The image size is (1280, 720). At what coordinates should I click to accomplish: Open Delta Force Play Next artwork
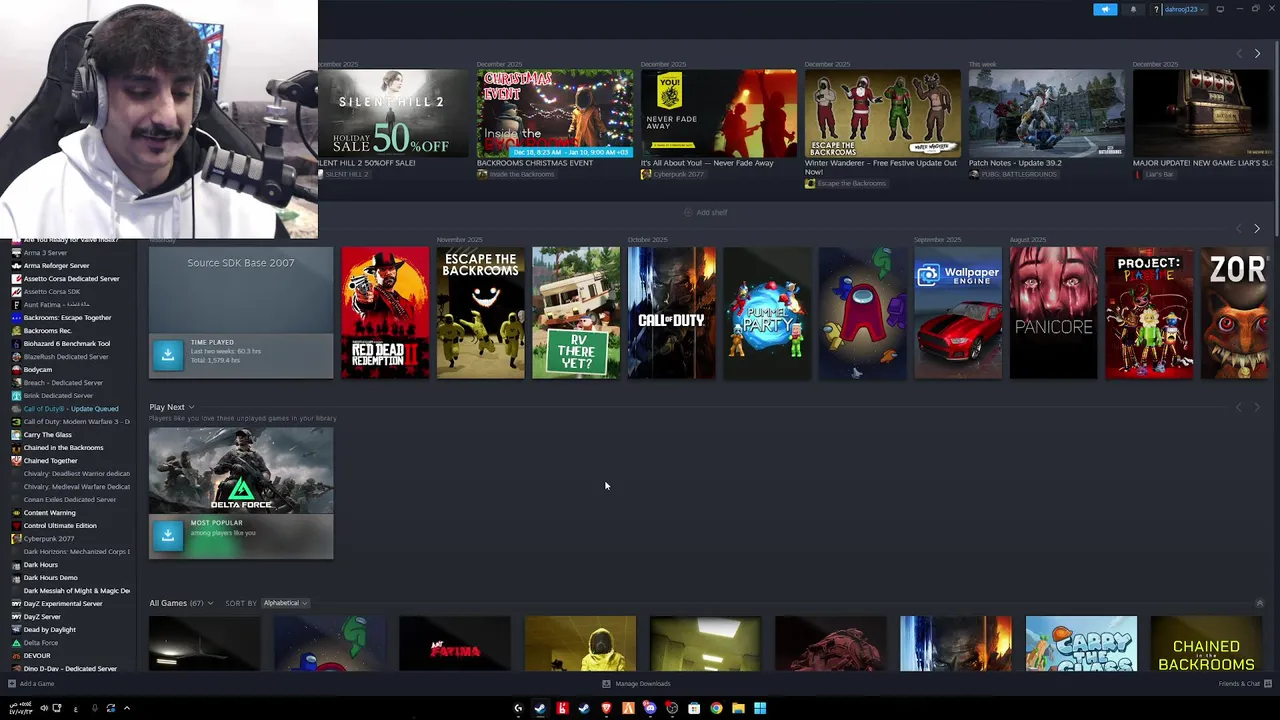coord(241,470)
